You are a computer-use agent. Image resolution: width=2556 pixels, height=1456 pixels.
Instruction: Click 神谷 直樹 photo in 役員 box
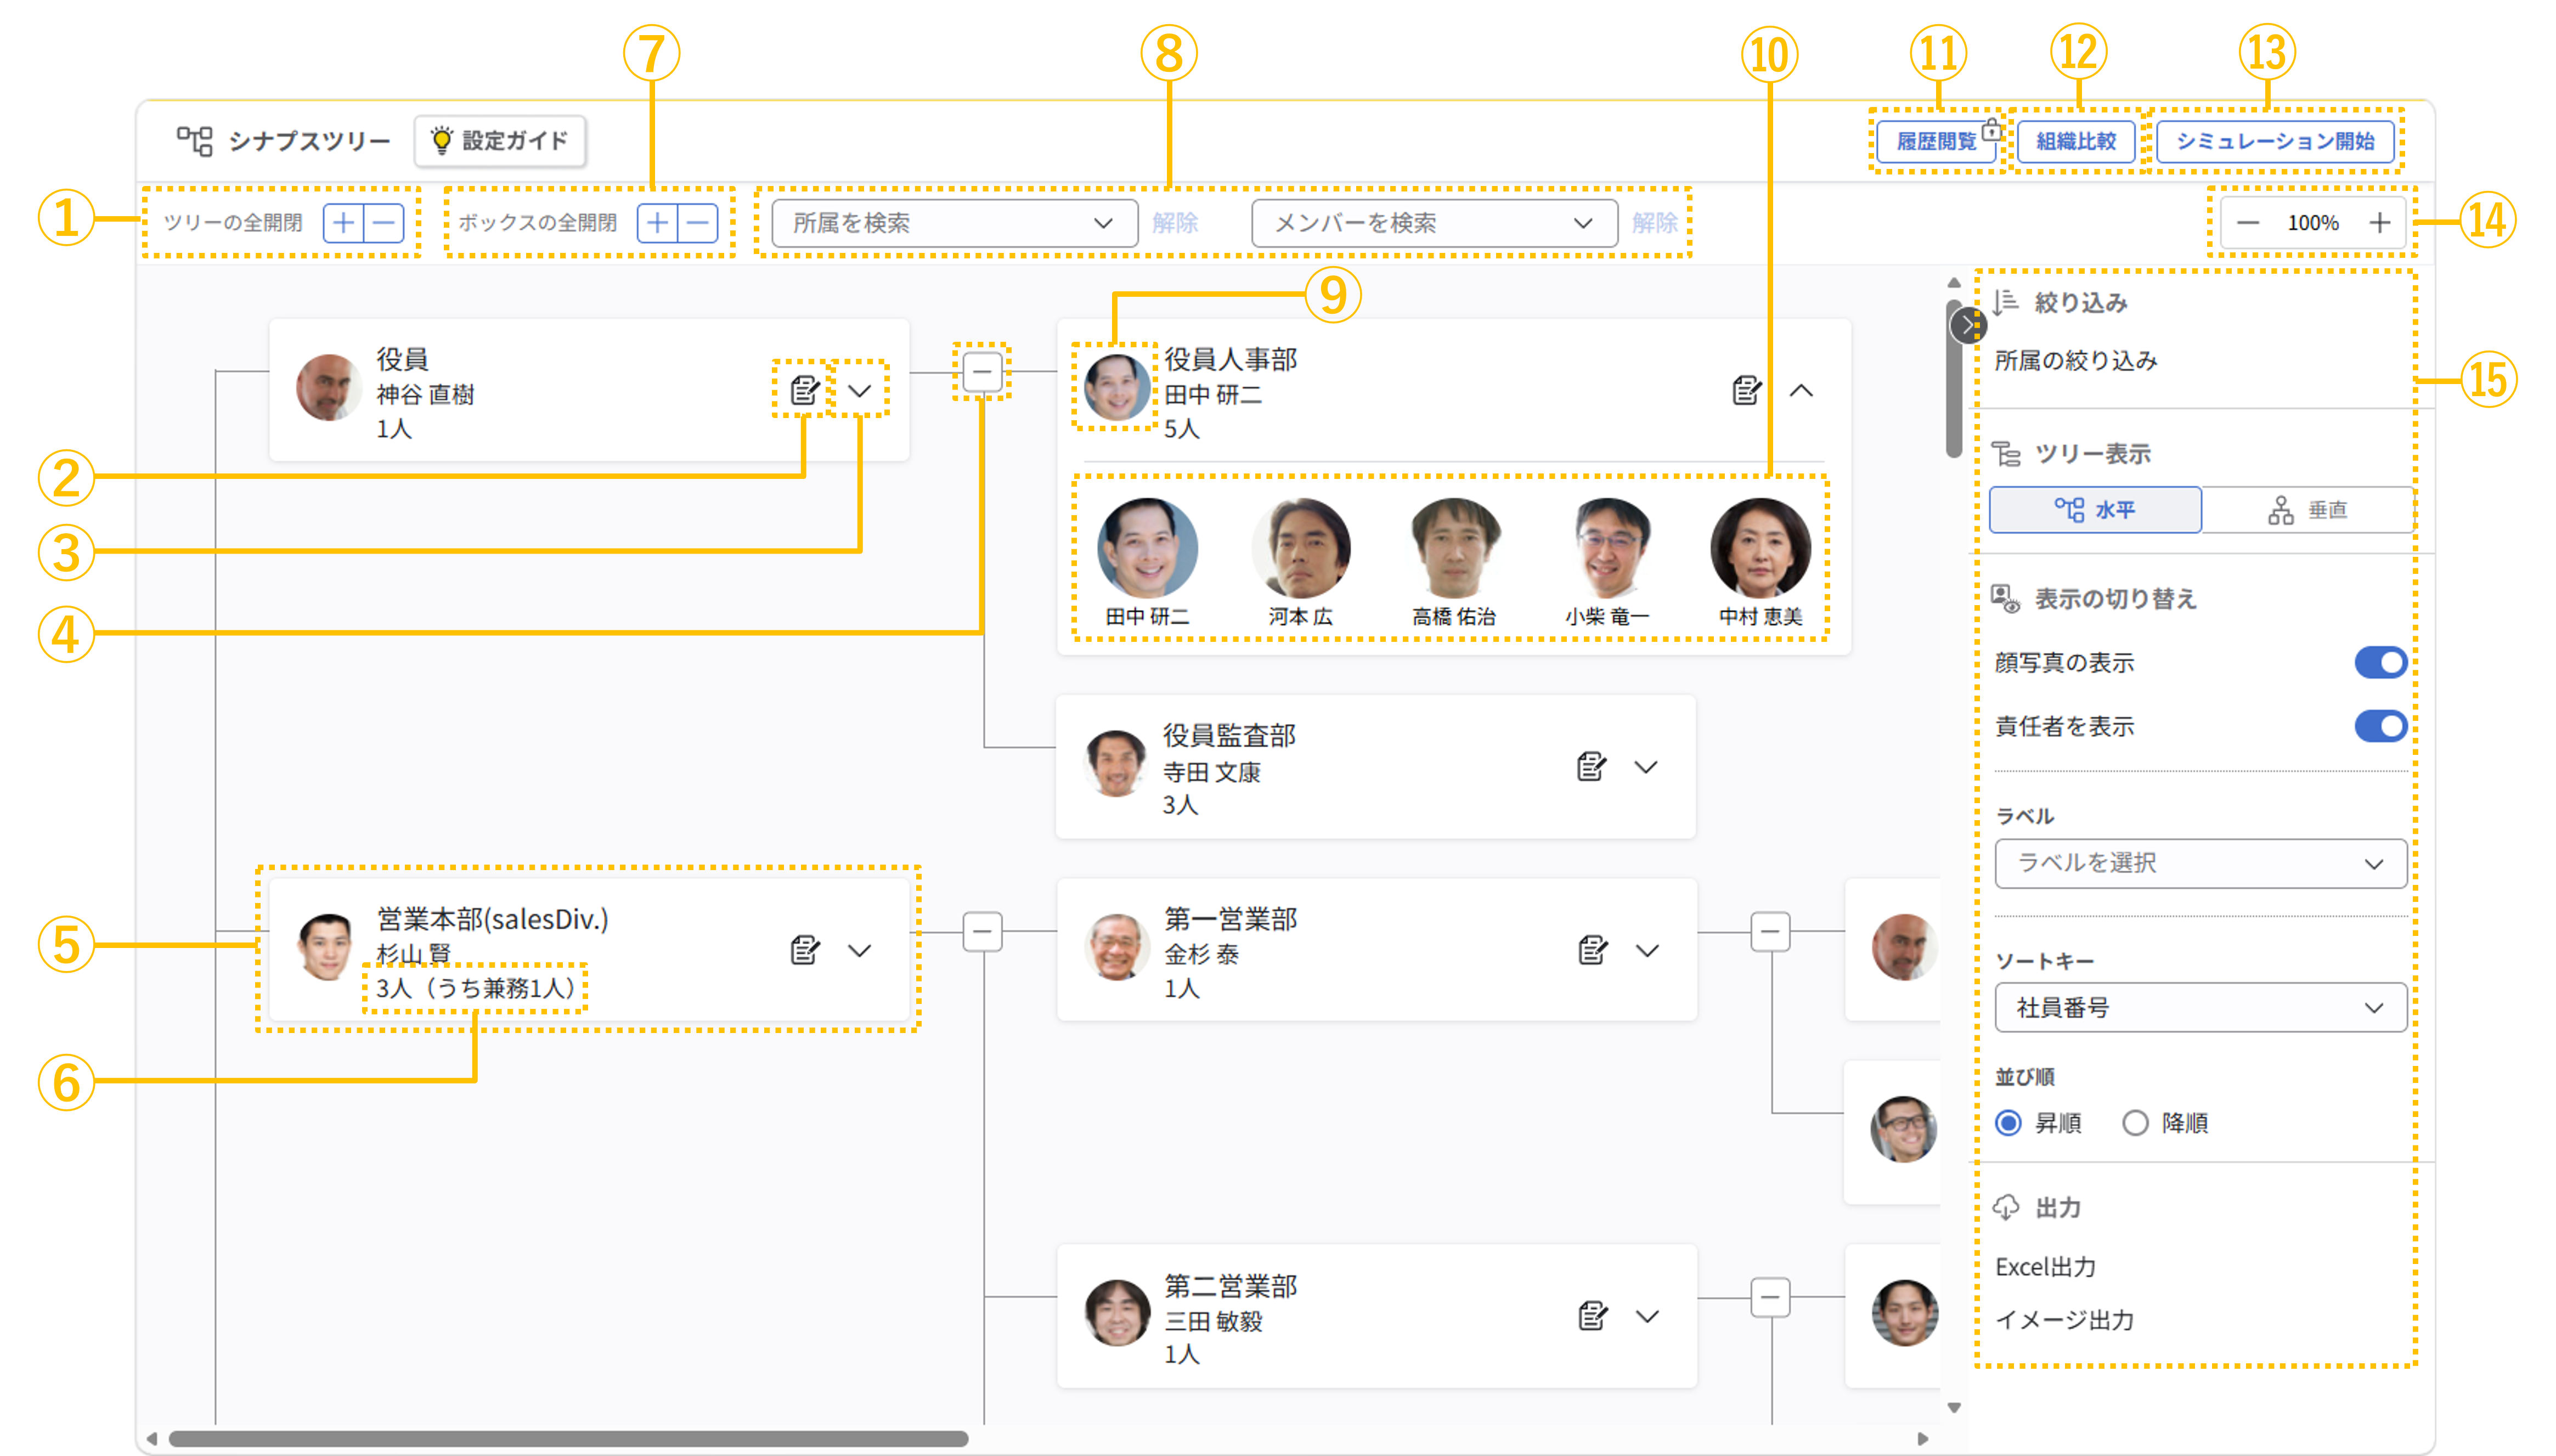tap(329, 388)
